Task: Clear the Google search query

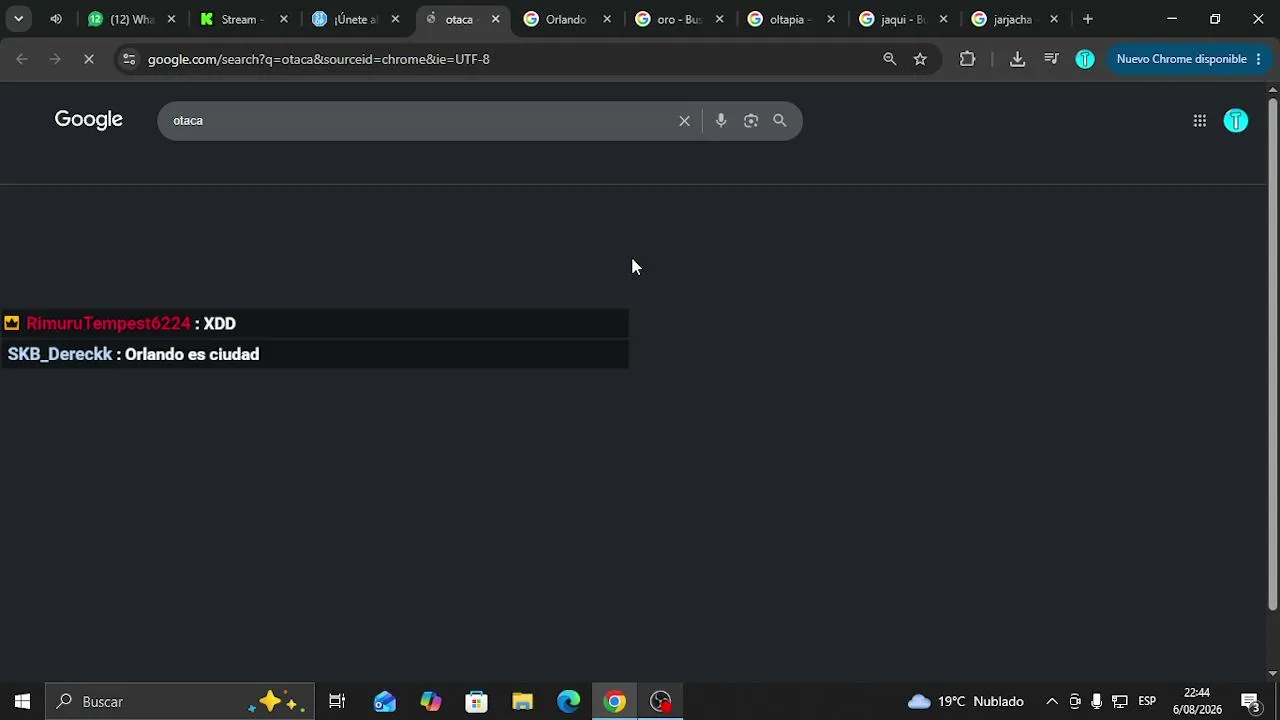Action: pos(684,120)
